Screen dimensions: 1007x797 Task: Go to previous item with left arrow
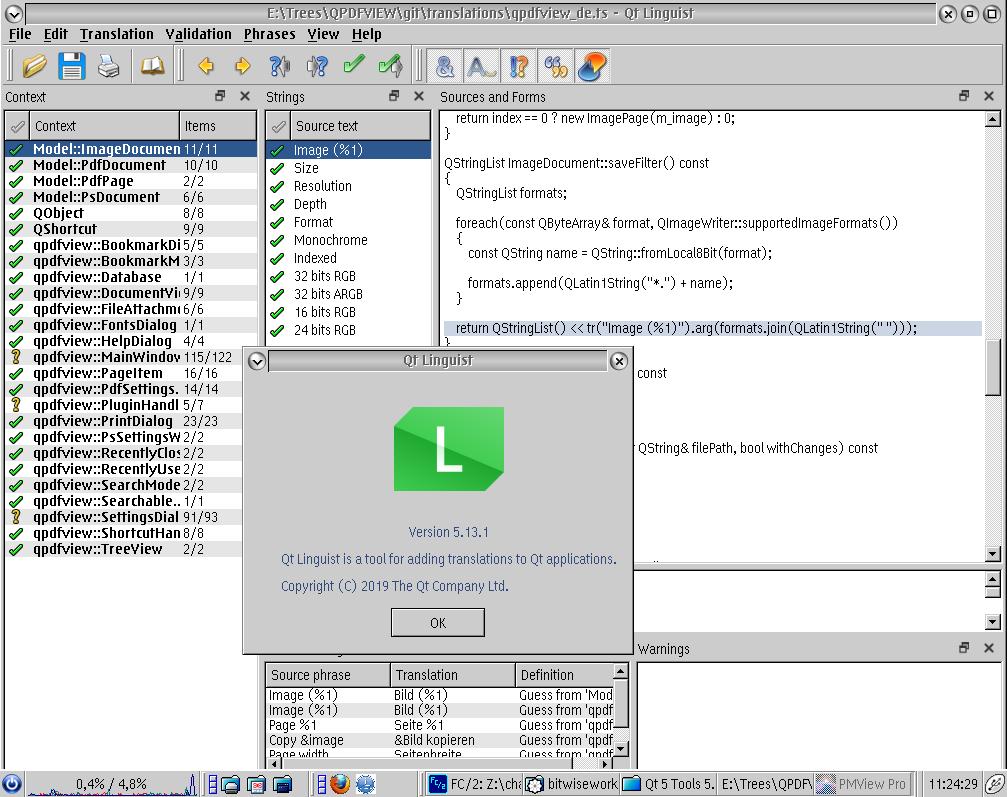coord(206,67)
